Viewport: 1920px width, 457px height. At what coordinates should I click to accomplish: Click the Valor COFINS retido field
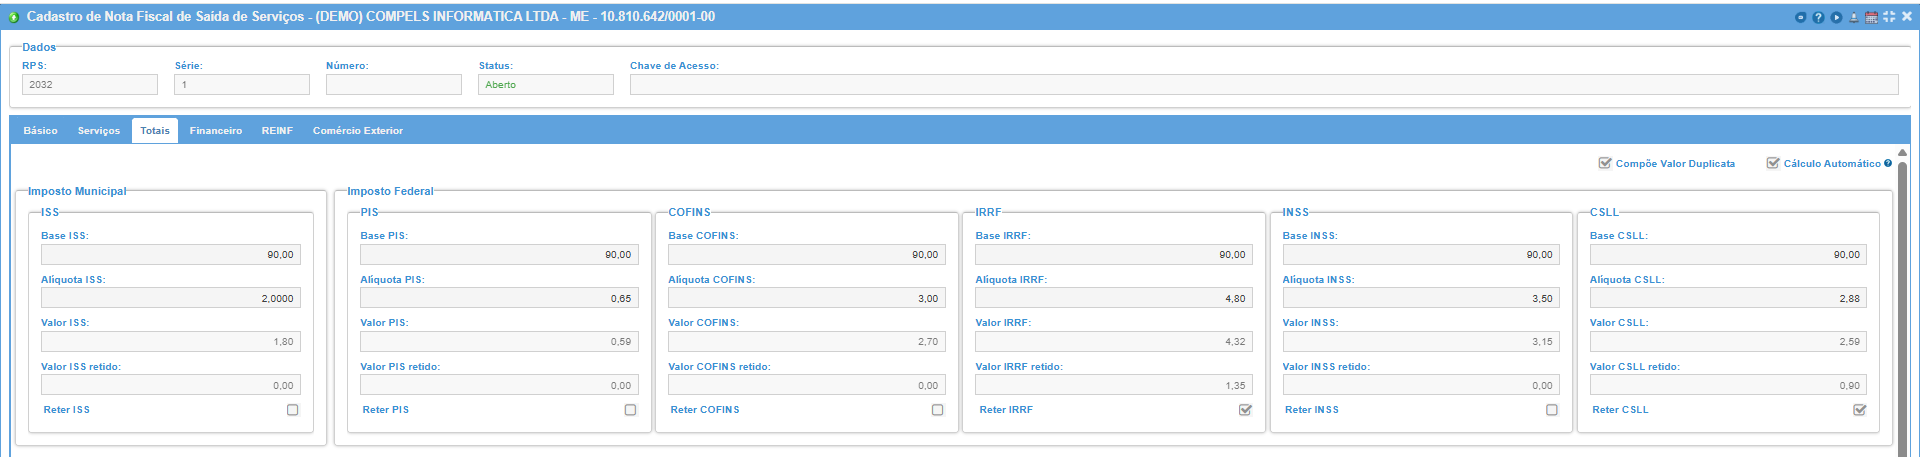[807, 385]
